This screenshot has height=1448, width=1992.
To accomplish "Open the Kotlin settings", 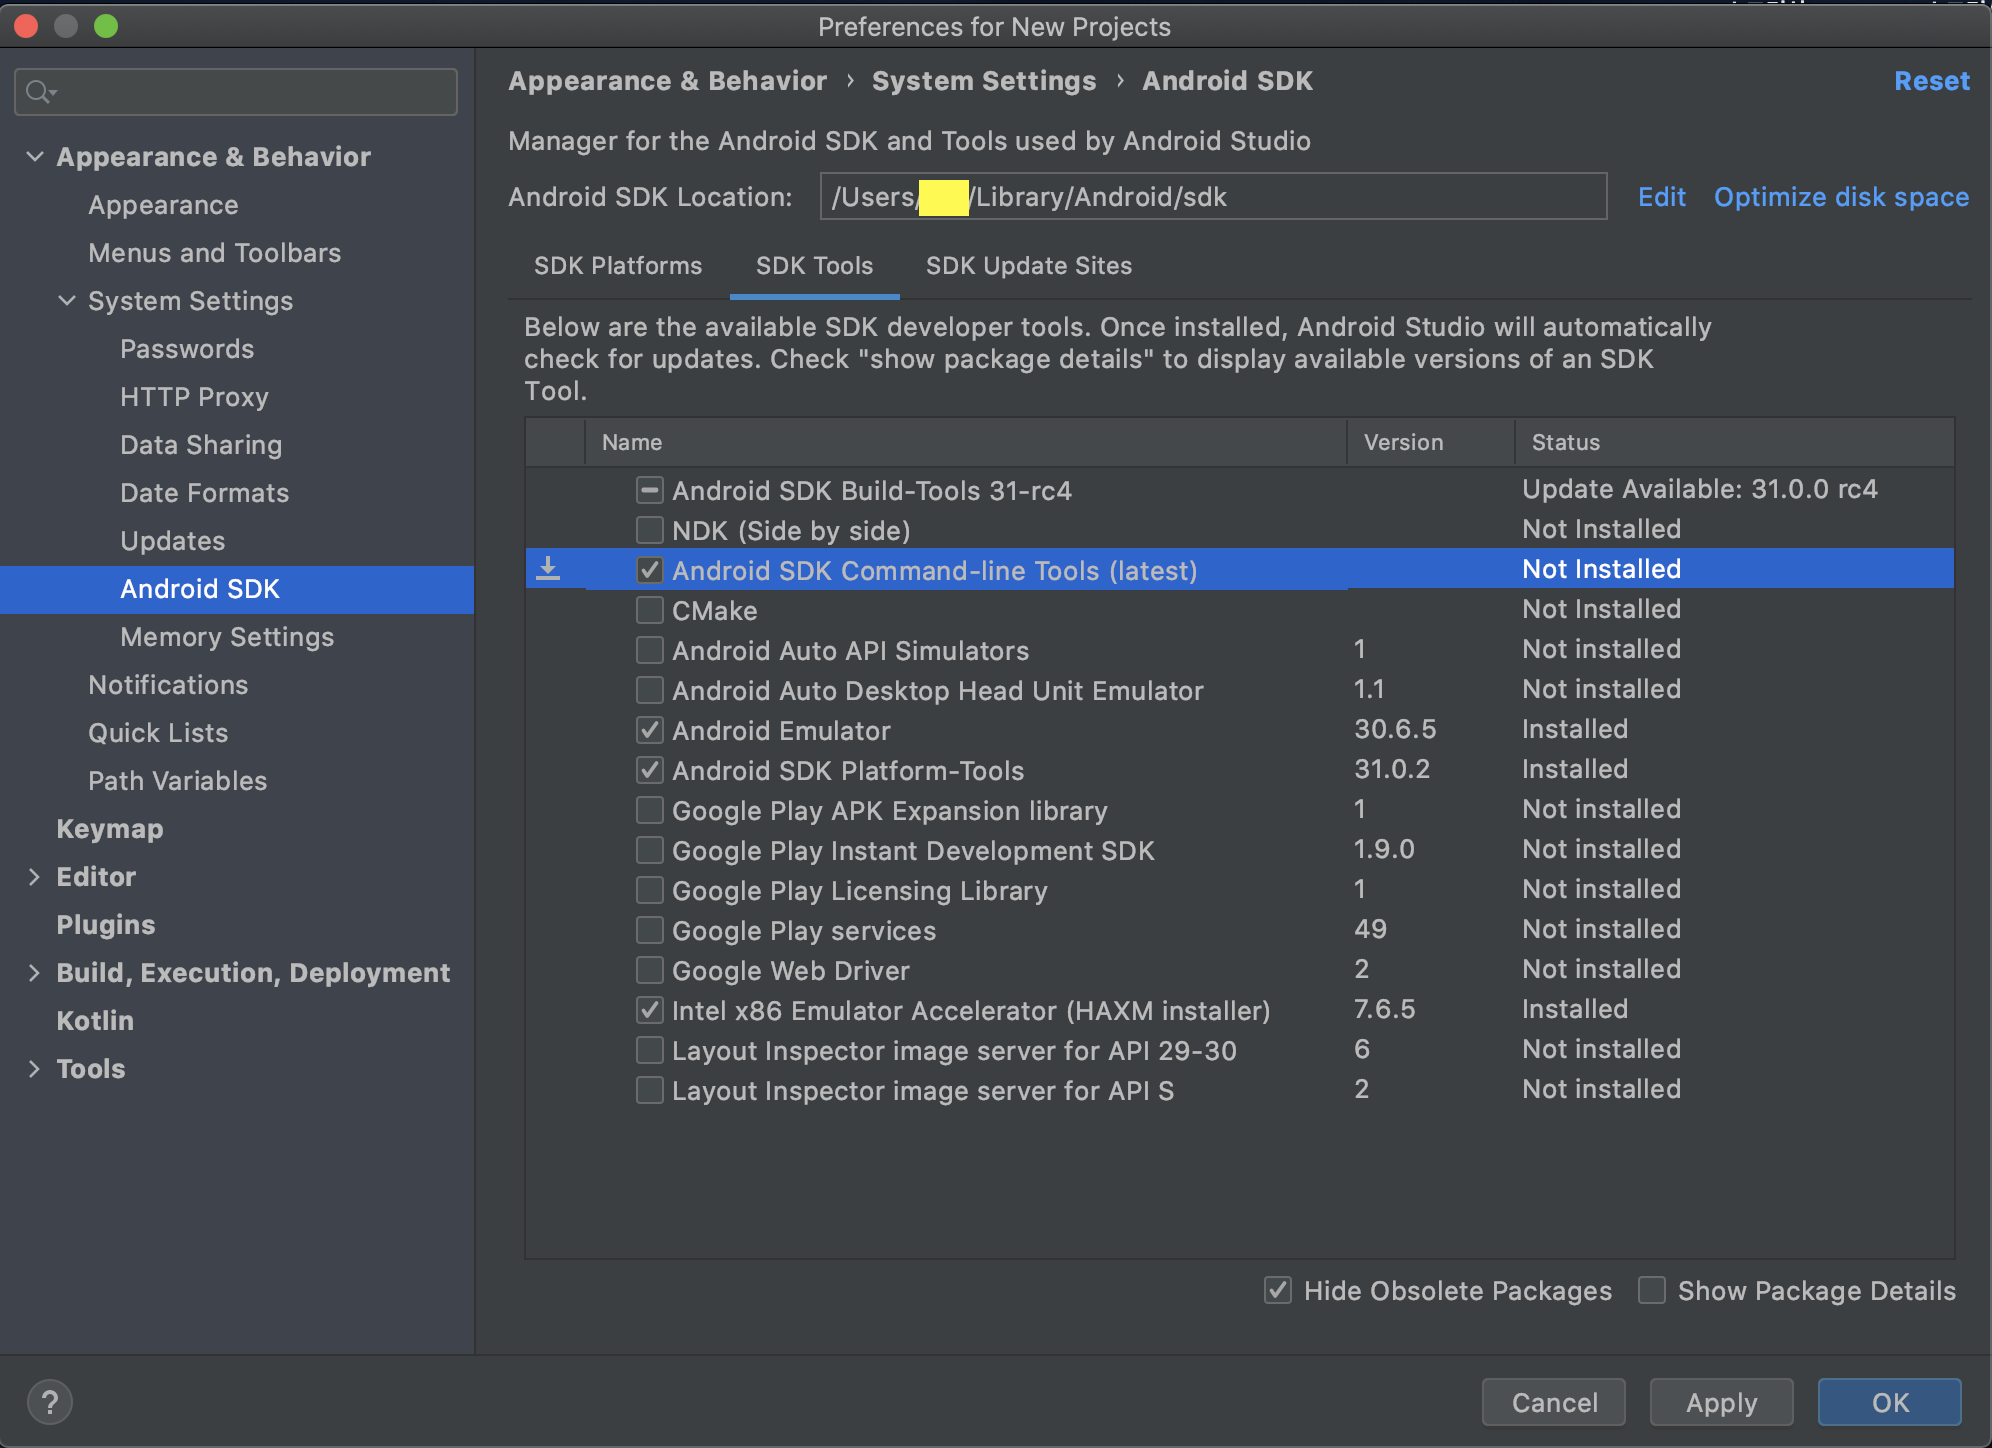I will pos(95,1021).
